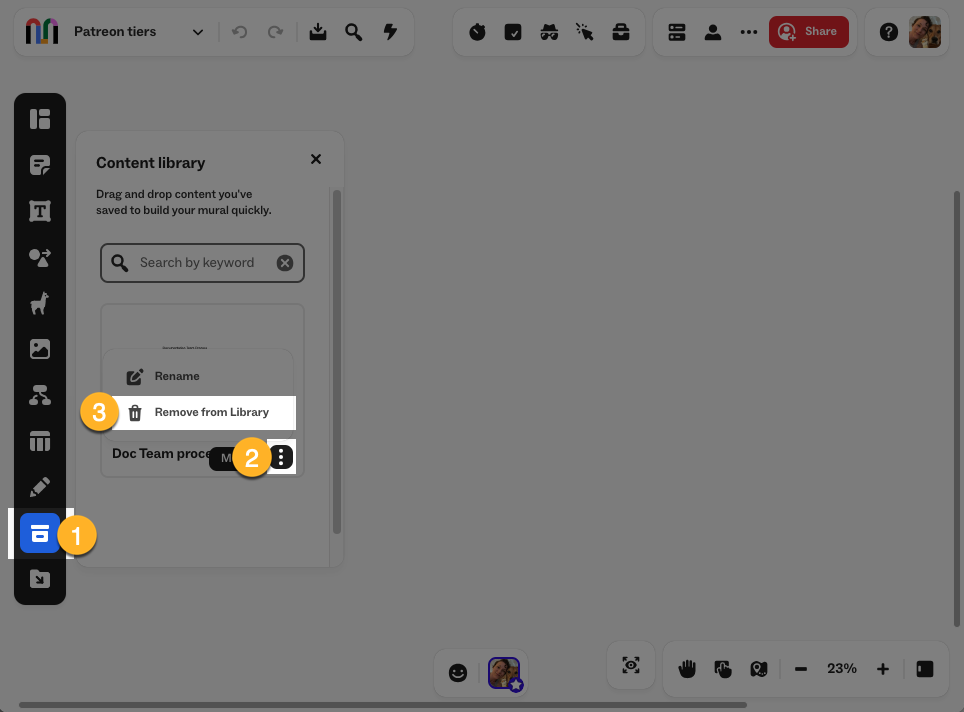This screenshot has width=964, height=712.
Task: Select the touch gesture mode icon
Action: pyautogui.click(x=723, y=669)
